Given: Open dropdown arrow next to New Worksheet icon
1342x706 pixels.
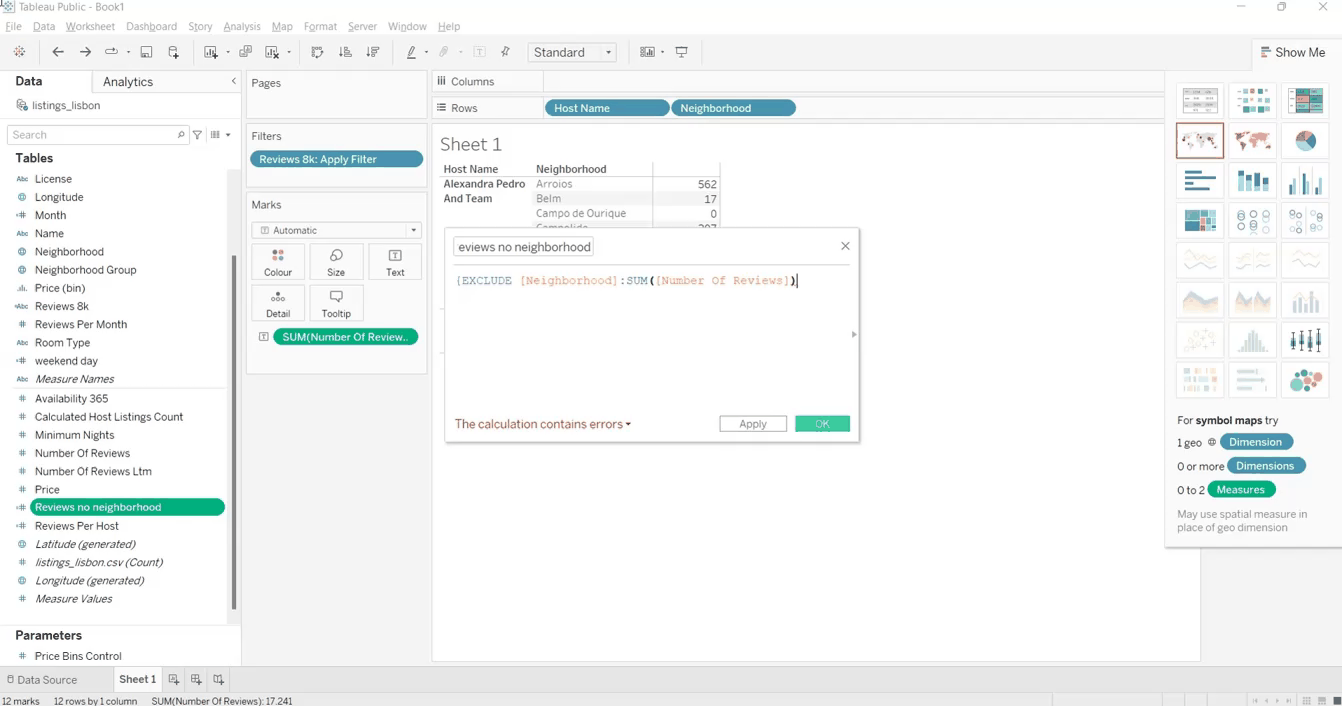Looking at the screenshot, I should tap(228, 52).
